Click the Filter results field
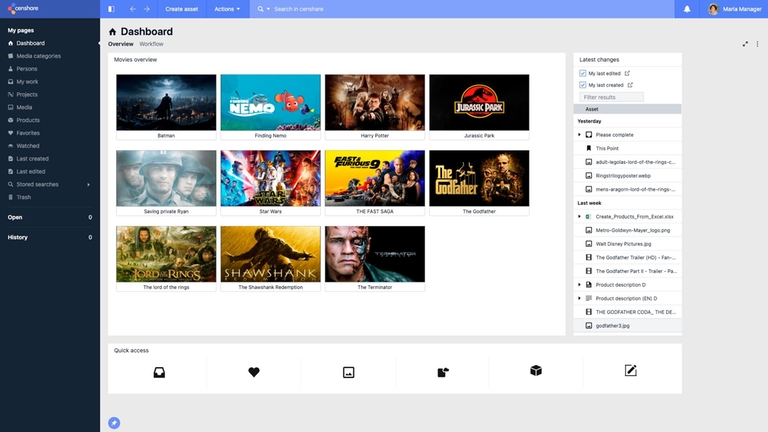Viewport: 768px width, 432px height. (611, 97)
